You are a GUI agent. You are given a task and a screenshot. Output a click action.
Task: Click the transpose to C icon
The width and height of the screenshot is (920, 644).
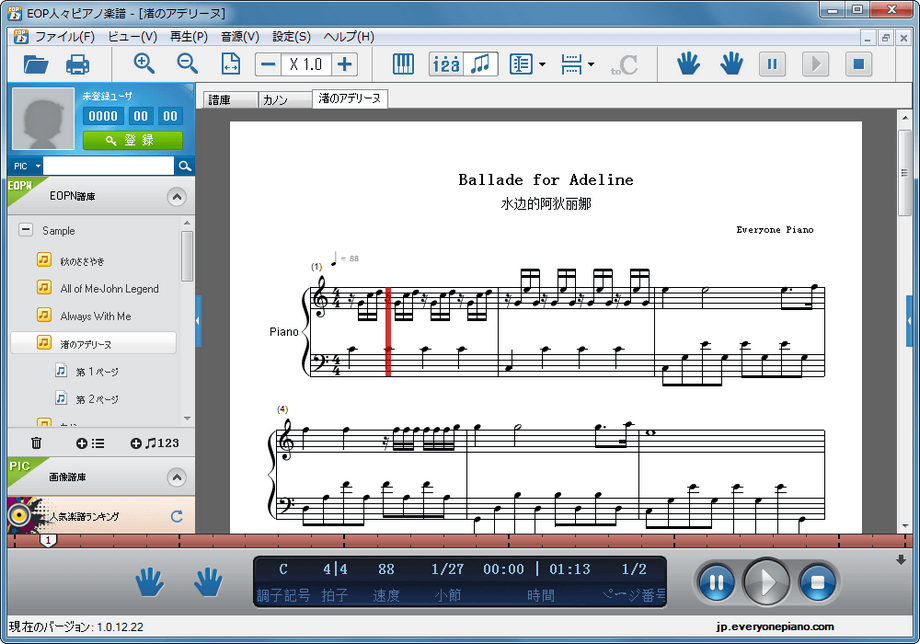click(x=624, y=65)
